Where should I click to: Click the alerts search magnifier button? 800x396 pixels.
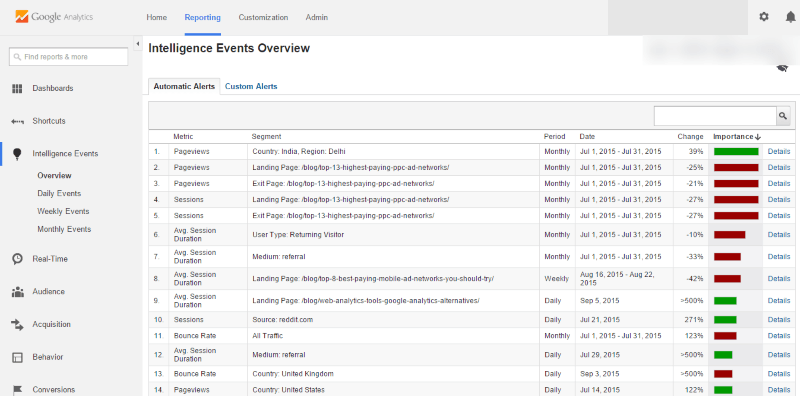tap(783, 116)
